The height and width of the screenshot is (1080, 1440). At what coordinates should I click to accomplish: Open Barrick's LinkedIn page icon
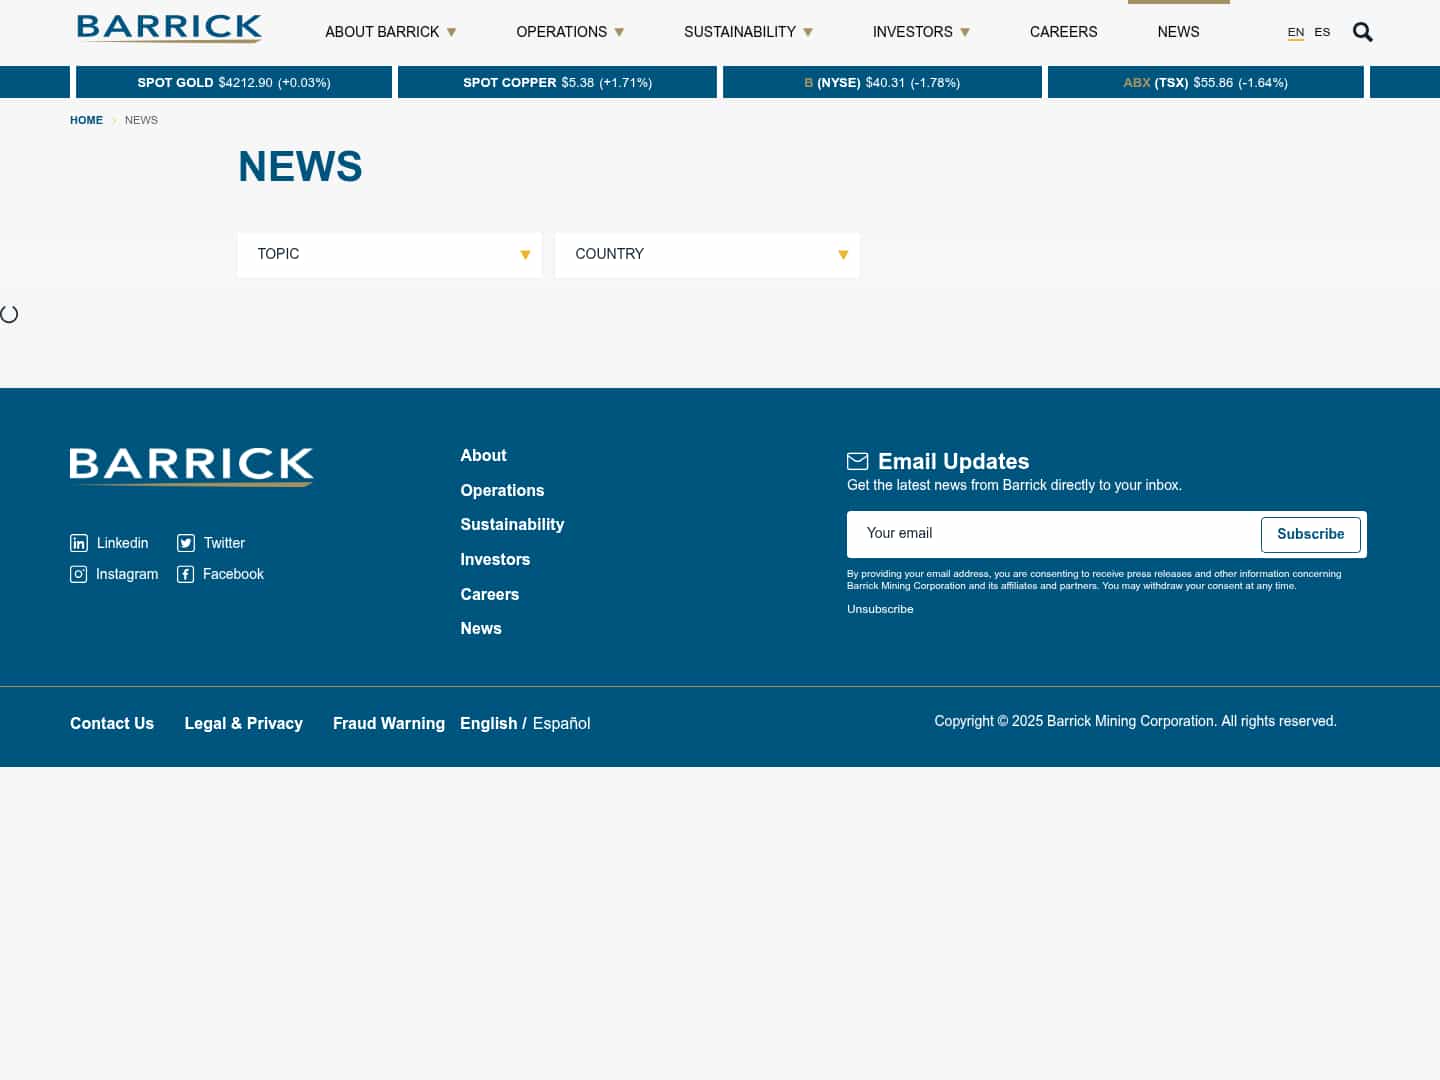point(79,543)
